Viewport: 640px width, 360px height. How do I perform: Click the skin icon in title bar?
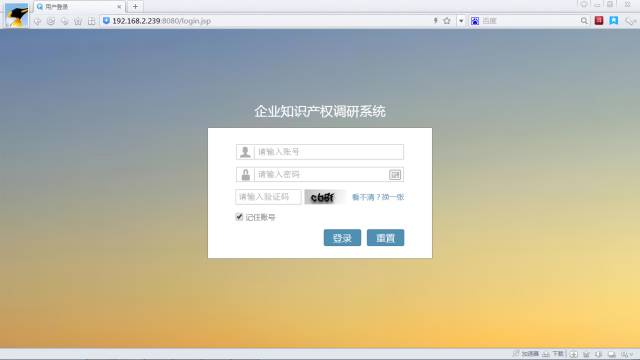pyautogui.click(x=584, y=4)
